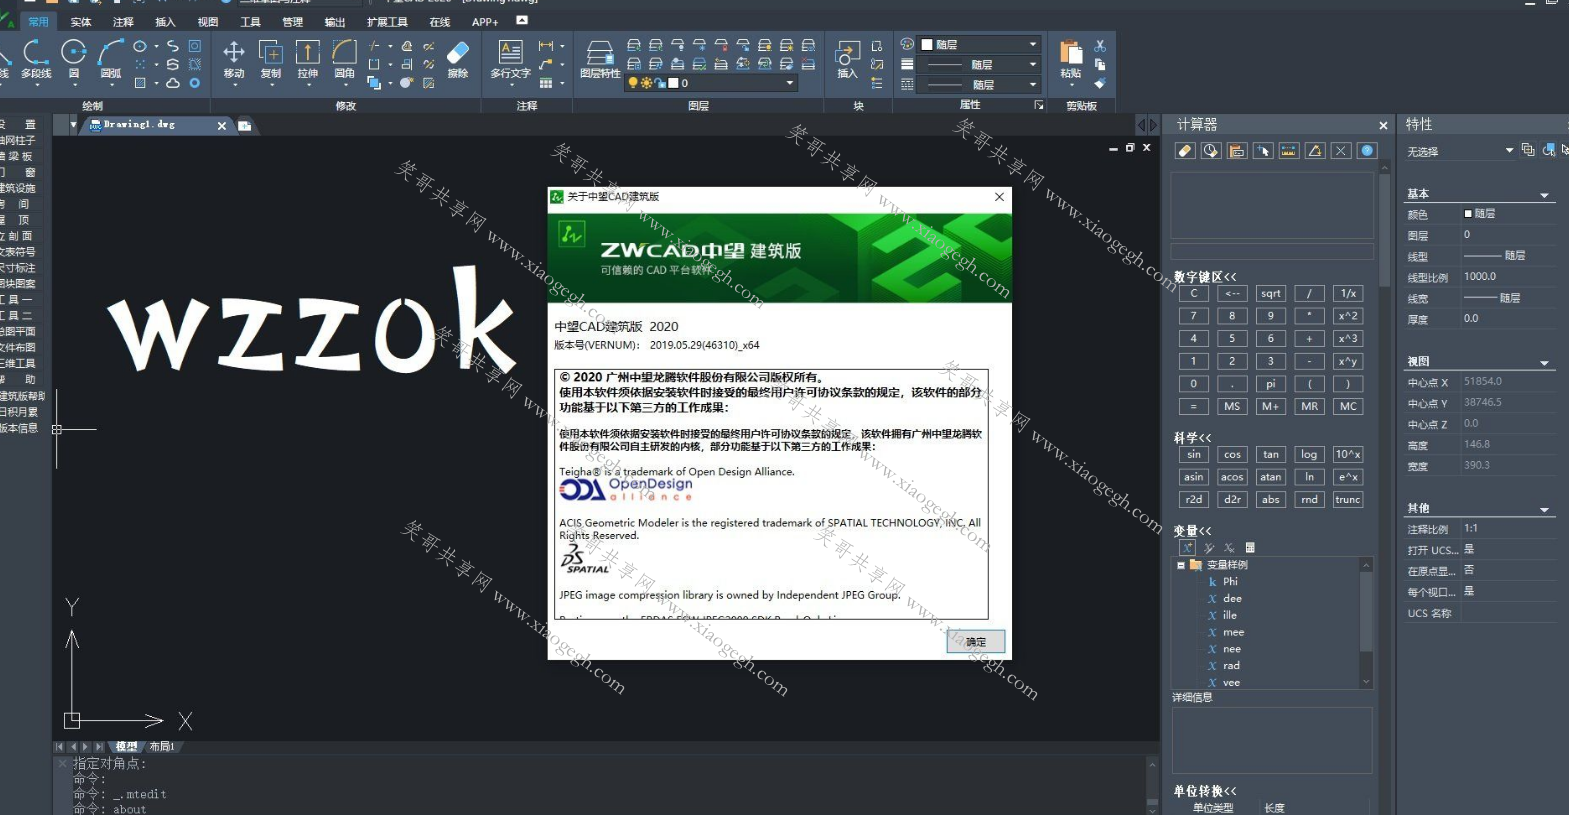Select the mee variable in the tree
The width and height of the screenshot is (1569, 815).
click(x=1233, y=632)
